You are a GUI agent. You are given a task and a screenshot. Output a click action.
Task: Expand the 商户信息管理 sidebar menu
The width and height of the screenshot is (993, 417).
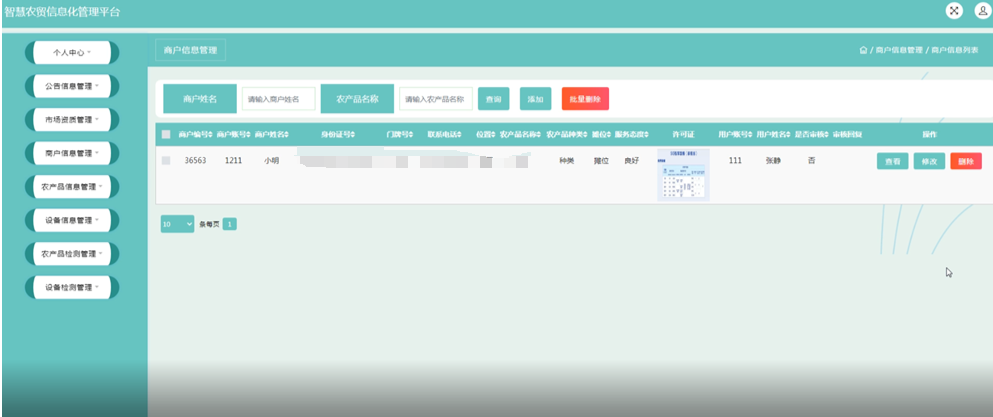(72, 153)
